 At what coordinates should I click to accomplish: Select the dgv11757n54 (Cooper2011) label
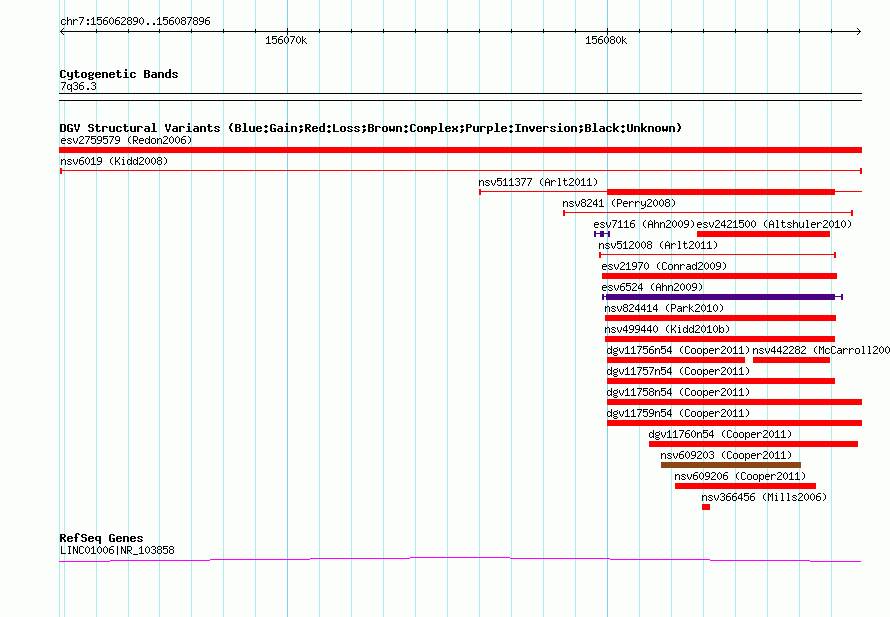678,371
